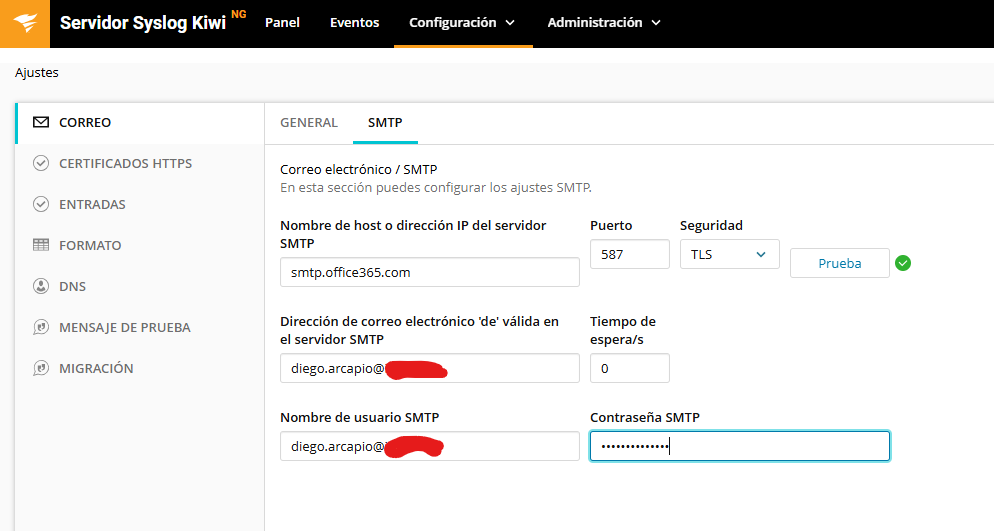Screen dimensions: 994x531
Task: Click the 'de' email address field
Action: coord(430,368)
